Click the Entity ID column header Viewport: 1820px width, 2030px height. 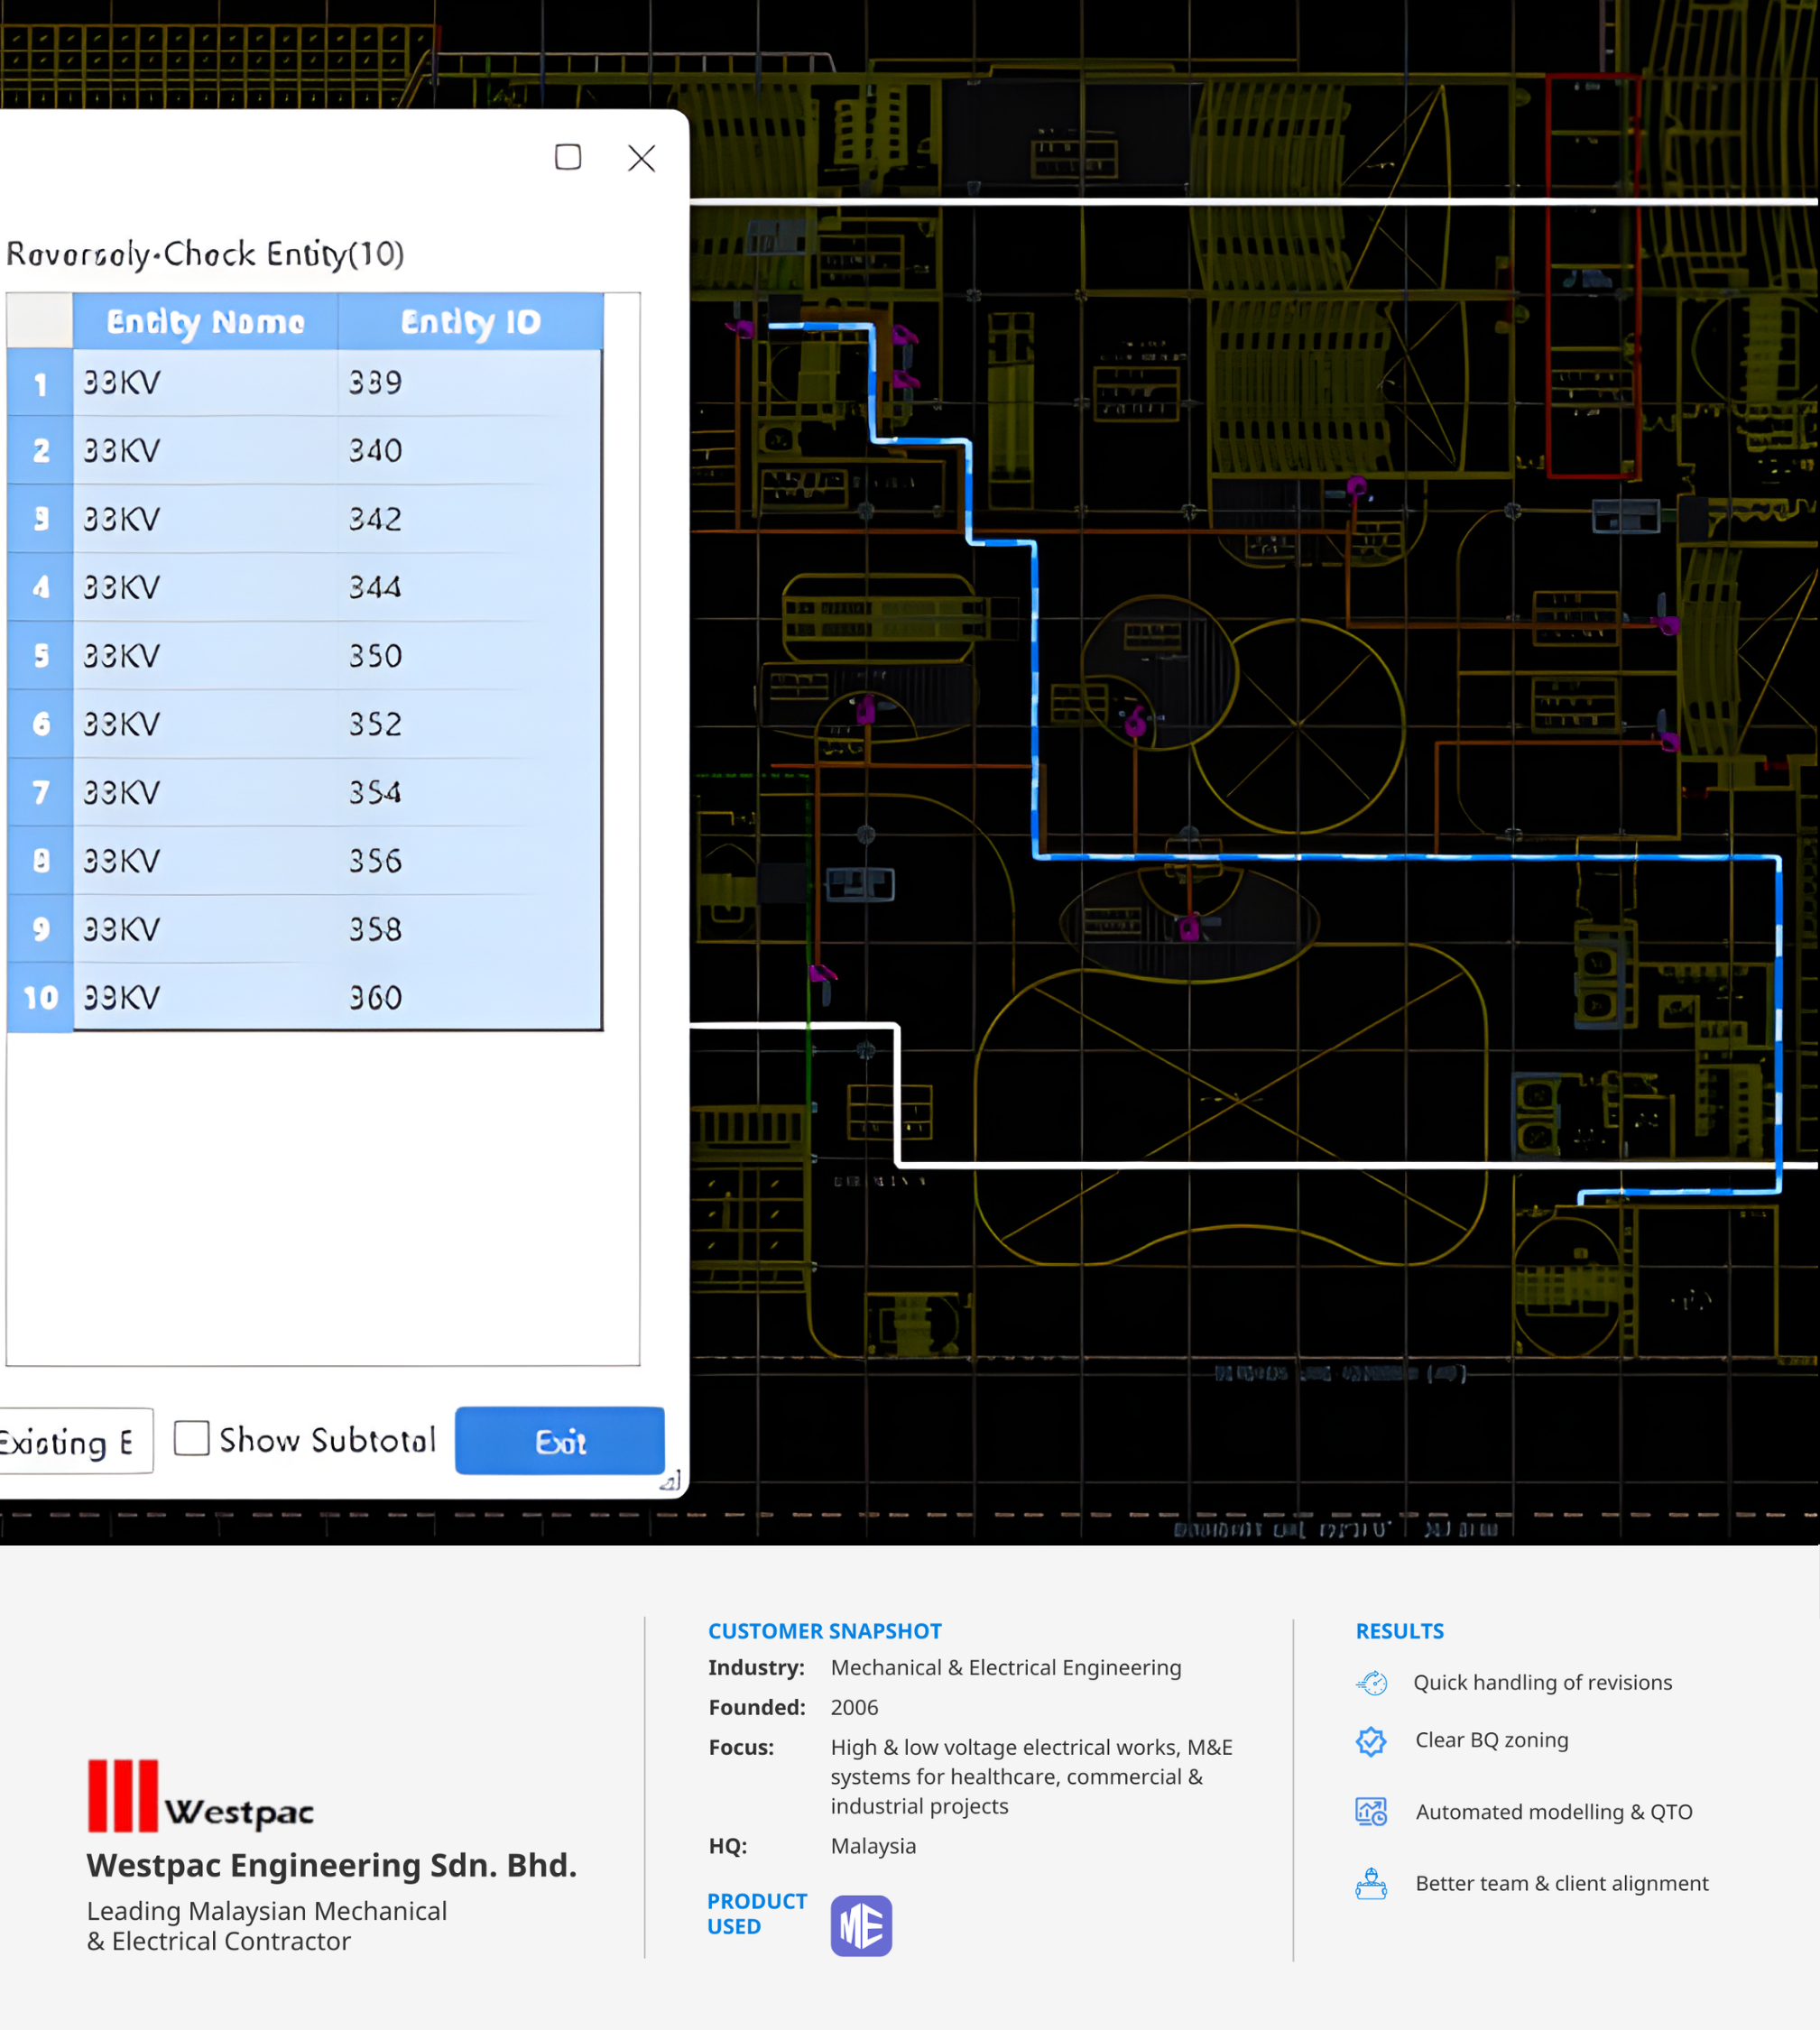tap(470, 321)
